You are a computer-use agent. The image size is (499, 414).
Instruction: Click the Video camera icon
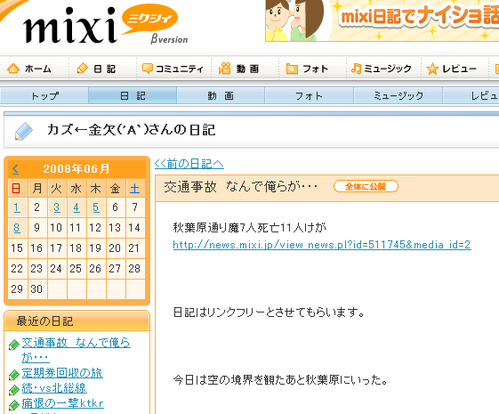[225, 68]
